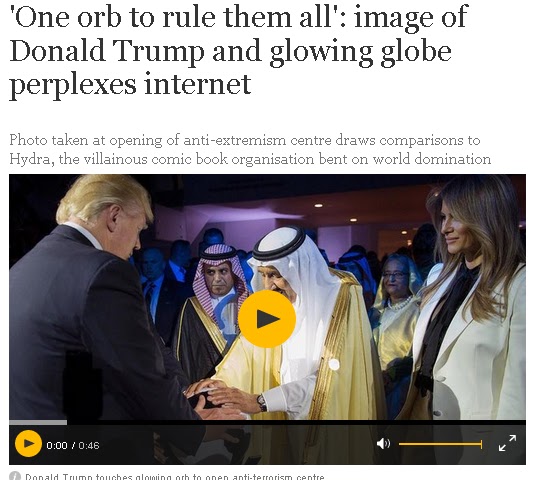Image resolution: width=538 pixels, height=480 pixels.
Task: Click the standfirst text about anti-extremism centre
Action: pyautogui.click(x=250, y=150)
